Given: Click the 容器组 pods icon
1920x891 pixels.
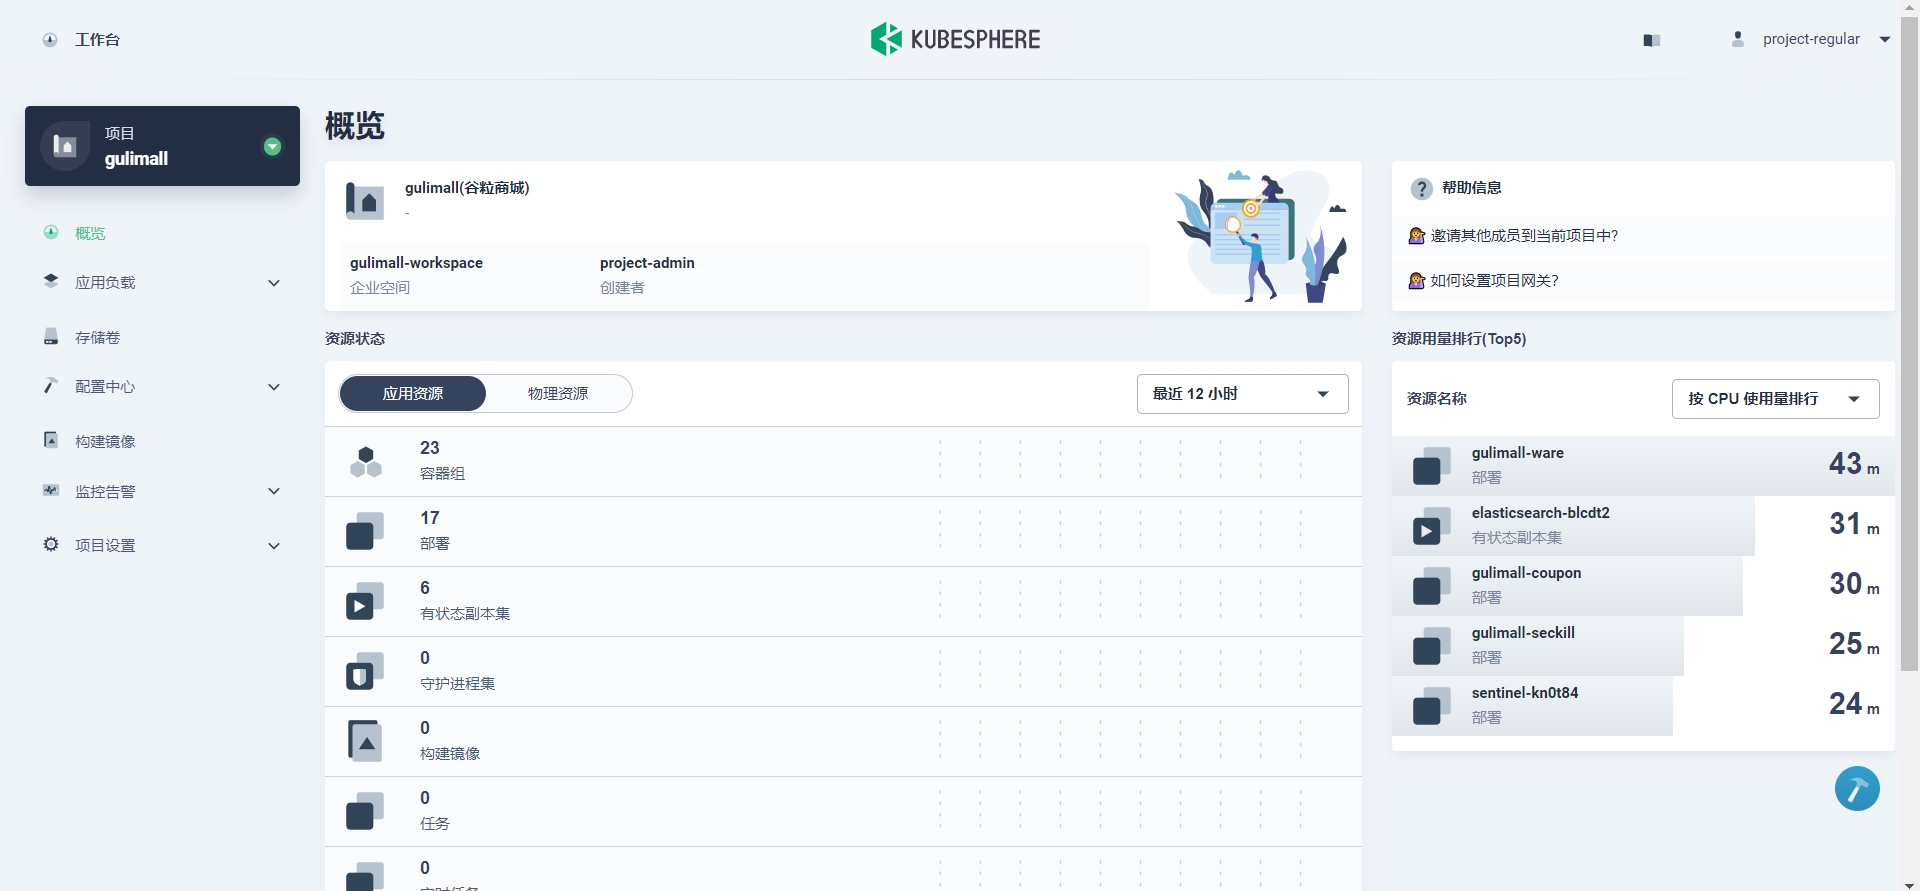Looking at the screenshot, I should point(366,461).
